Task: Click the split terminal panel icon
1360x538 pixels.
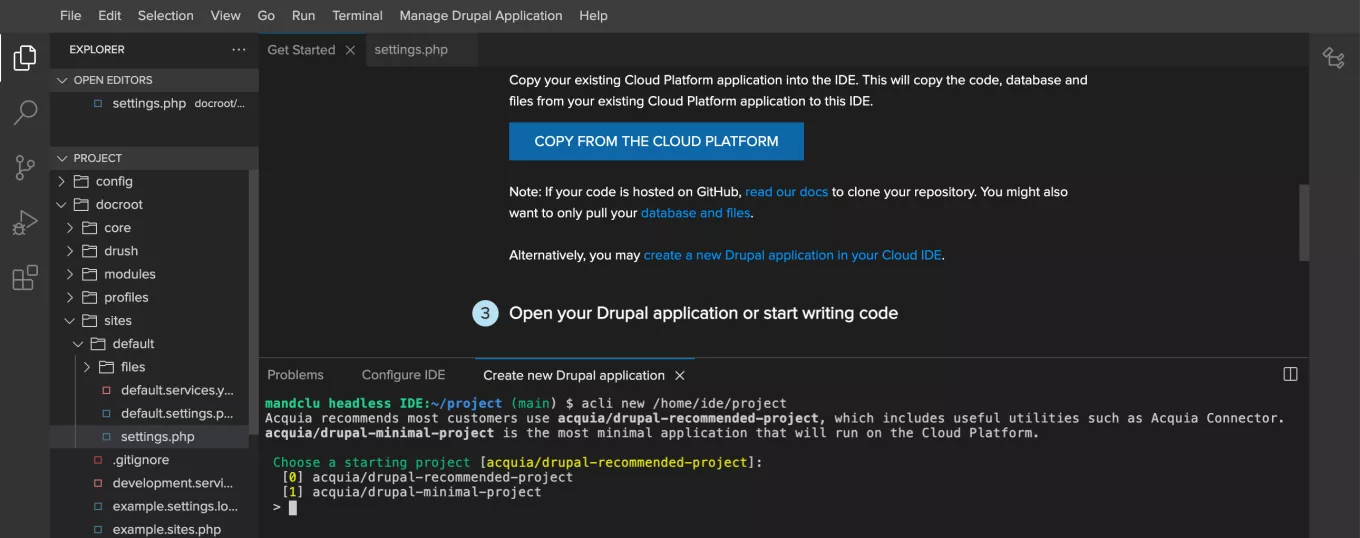Action: click(1290, 374)
